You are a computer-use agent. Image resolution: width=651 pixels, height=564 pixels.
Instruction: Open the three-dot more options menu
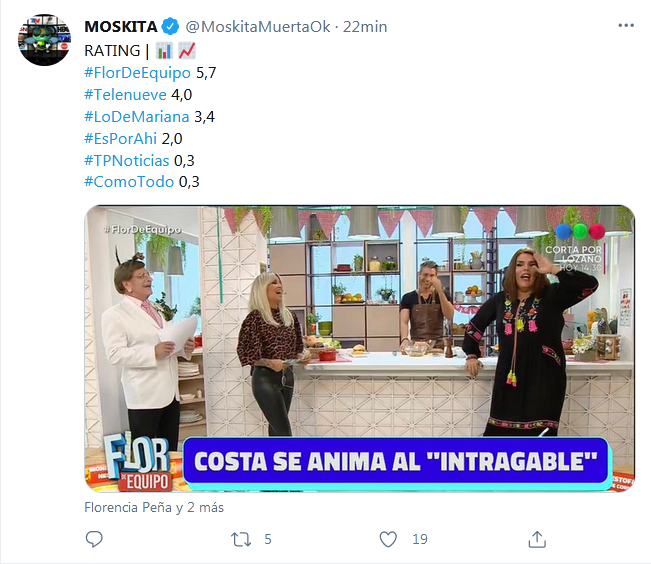point(626,26)
